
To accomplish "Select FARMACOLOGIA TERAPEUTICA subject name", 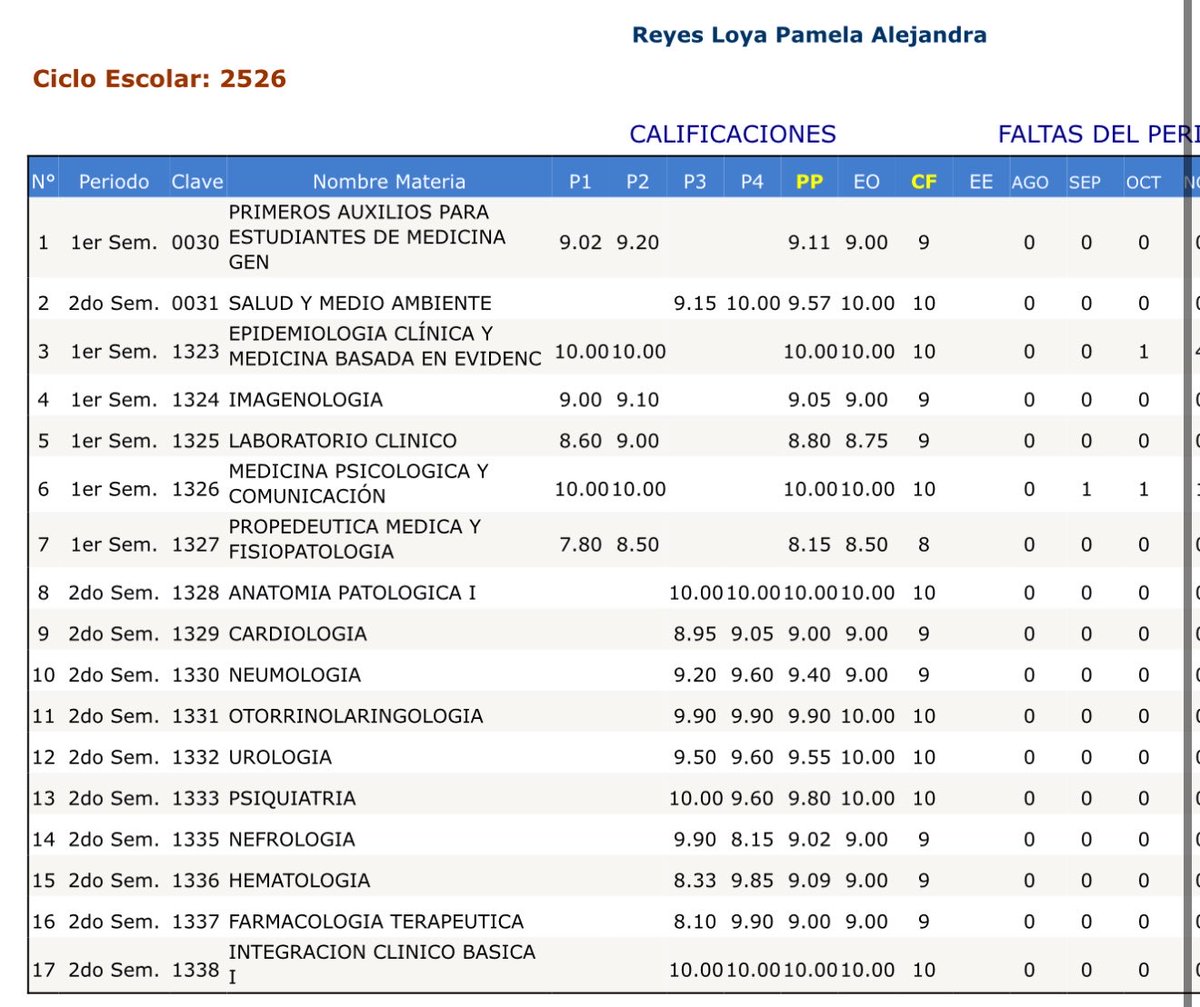I will tap(377, 921).
